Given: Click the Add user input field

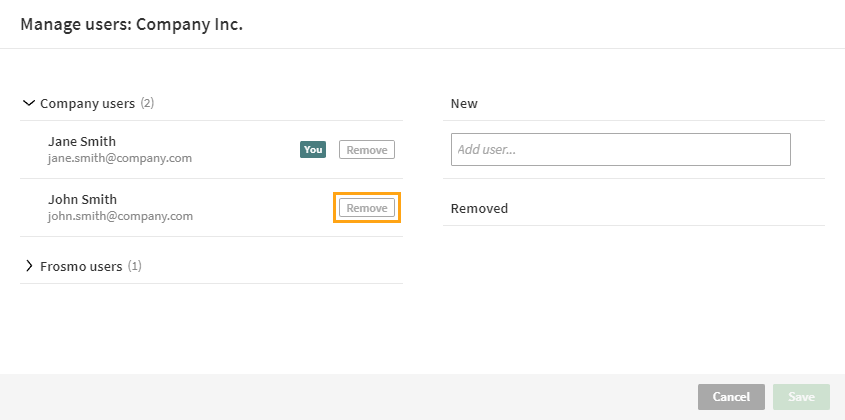Looking at the screenshot, I should click(x=620, y=150).
